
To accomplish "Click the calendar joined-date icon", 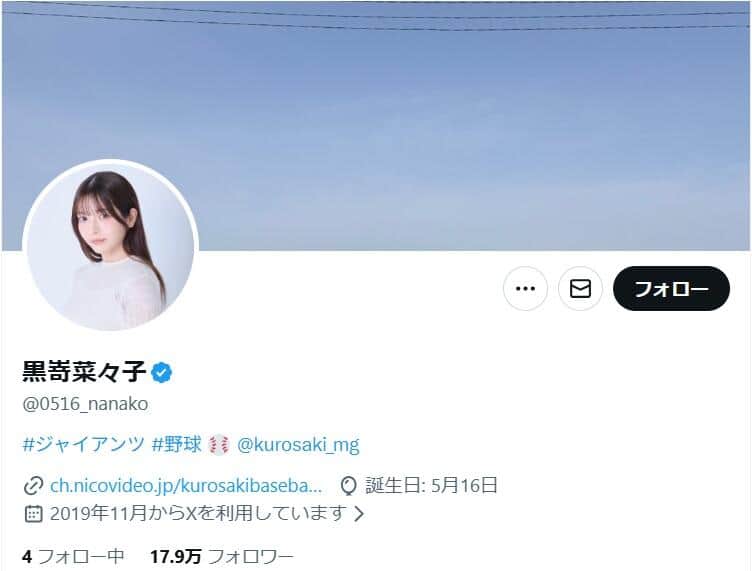I will click(33, 513).
